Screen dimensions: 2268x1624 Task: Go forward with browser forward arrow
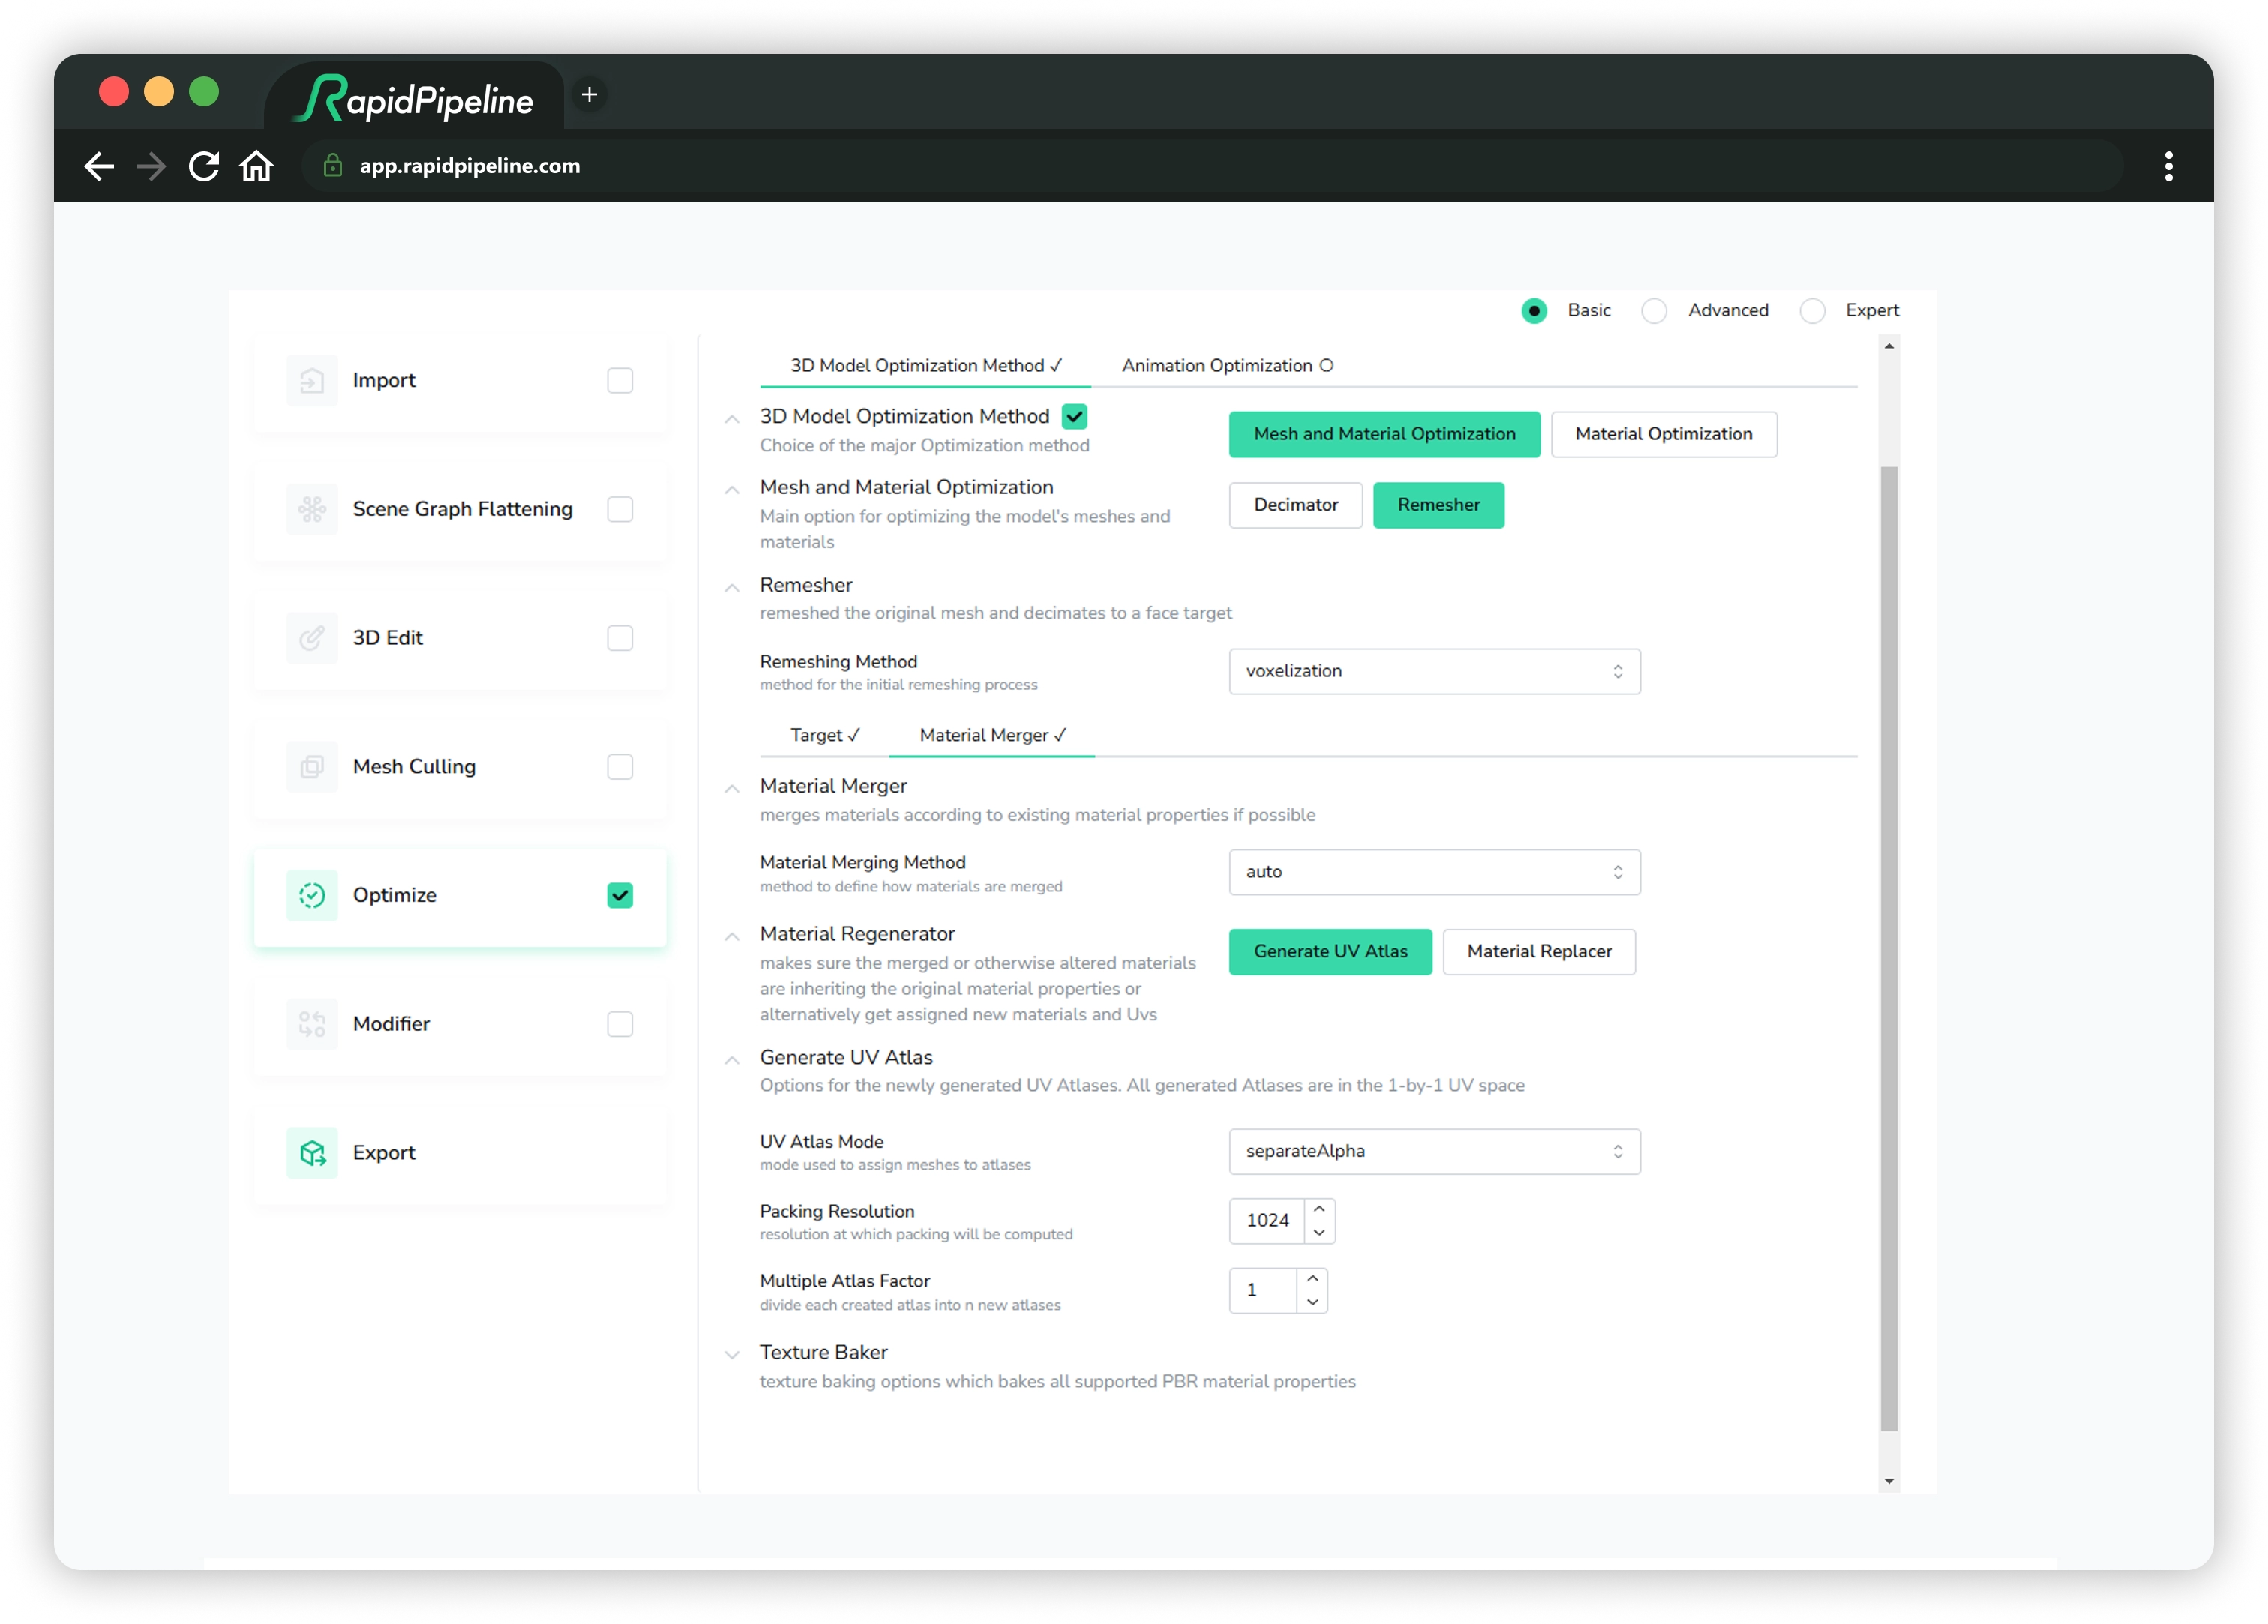click(x=151, y=166)
